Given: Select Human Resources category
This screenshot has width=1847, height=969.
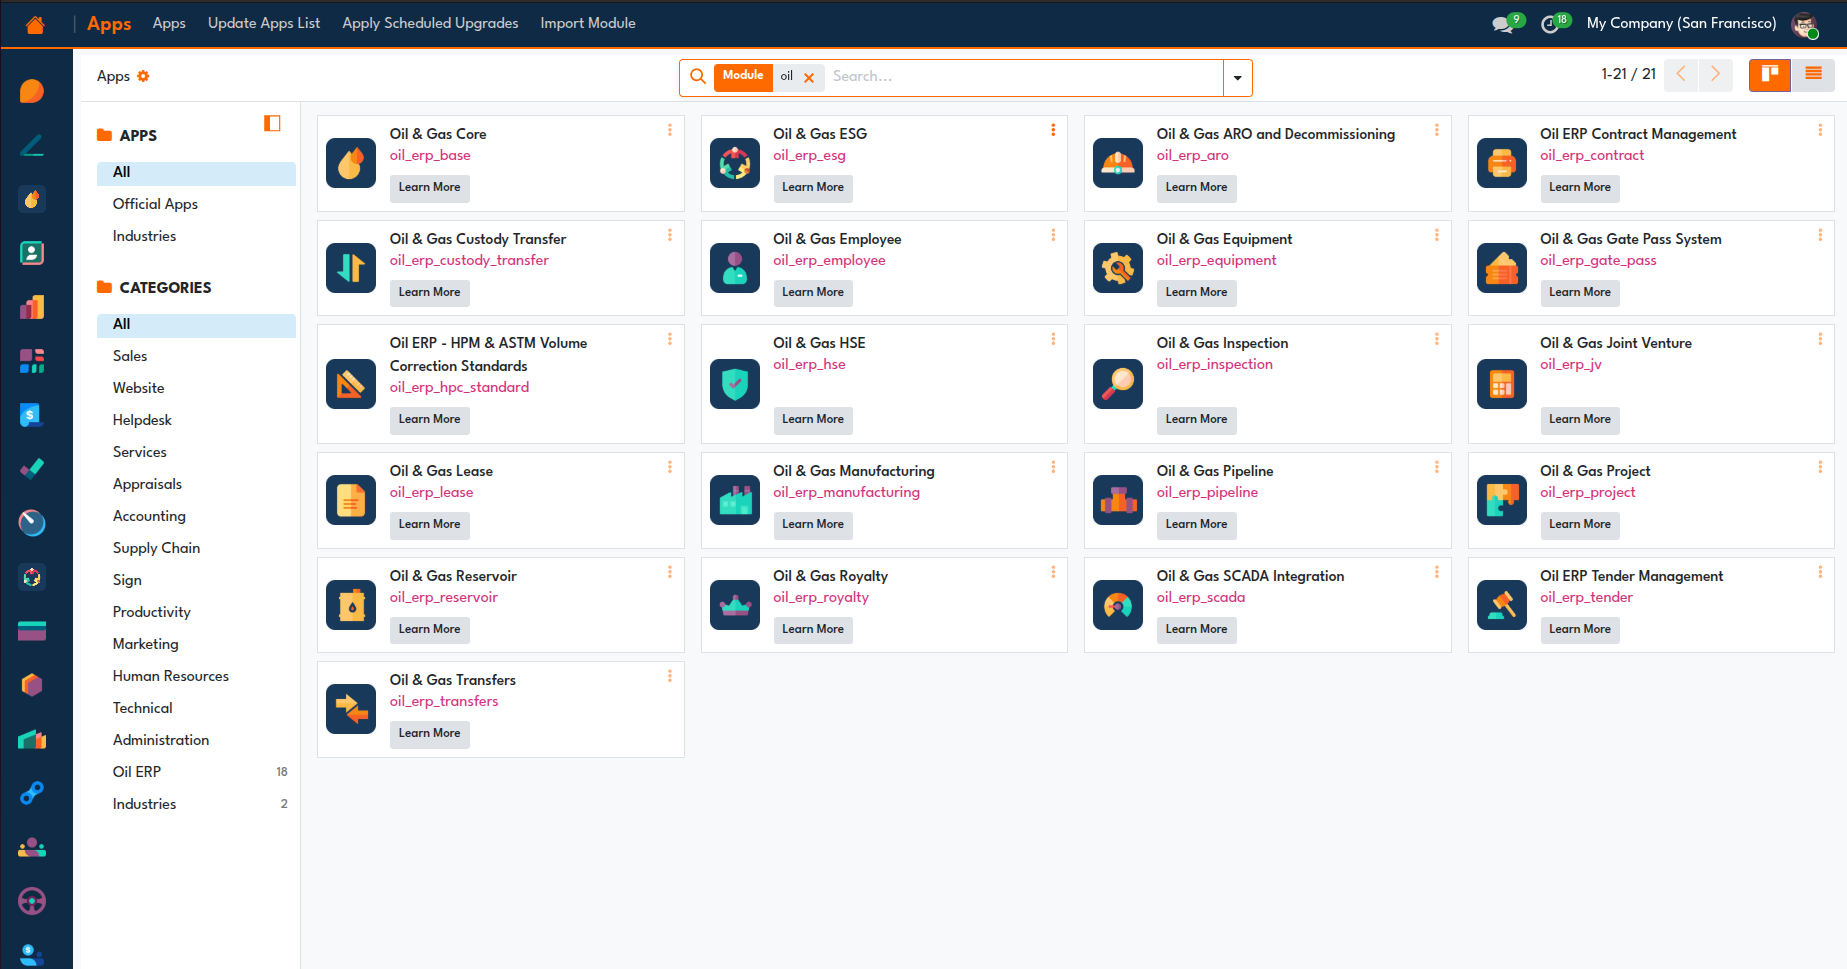Looking at the screenshot, I should coord(196,676).
